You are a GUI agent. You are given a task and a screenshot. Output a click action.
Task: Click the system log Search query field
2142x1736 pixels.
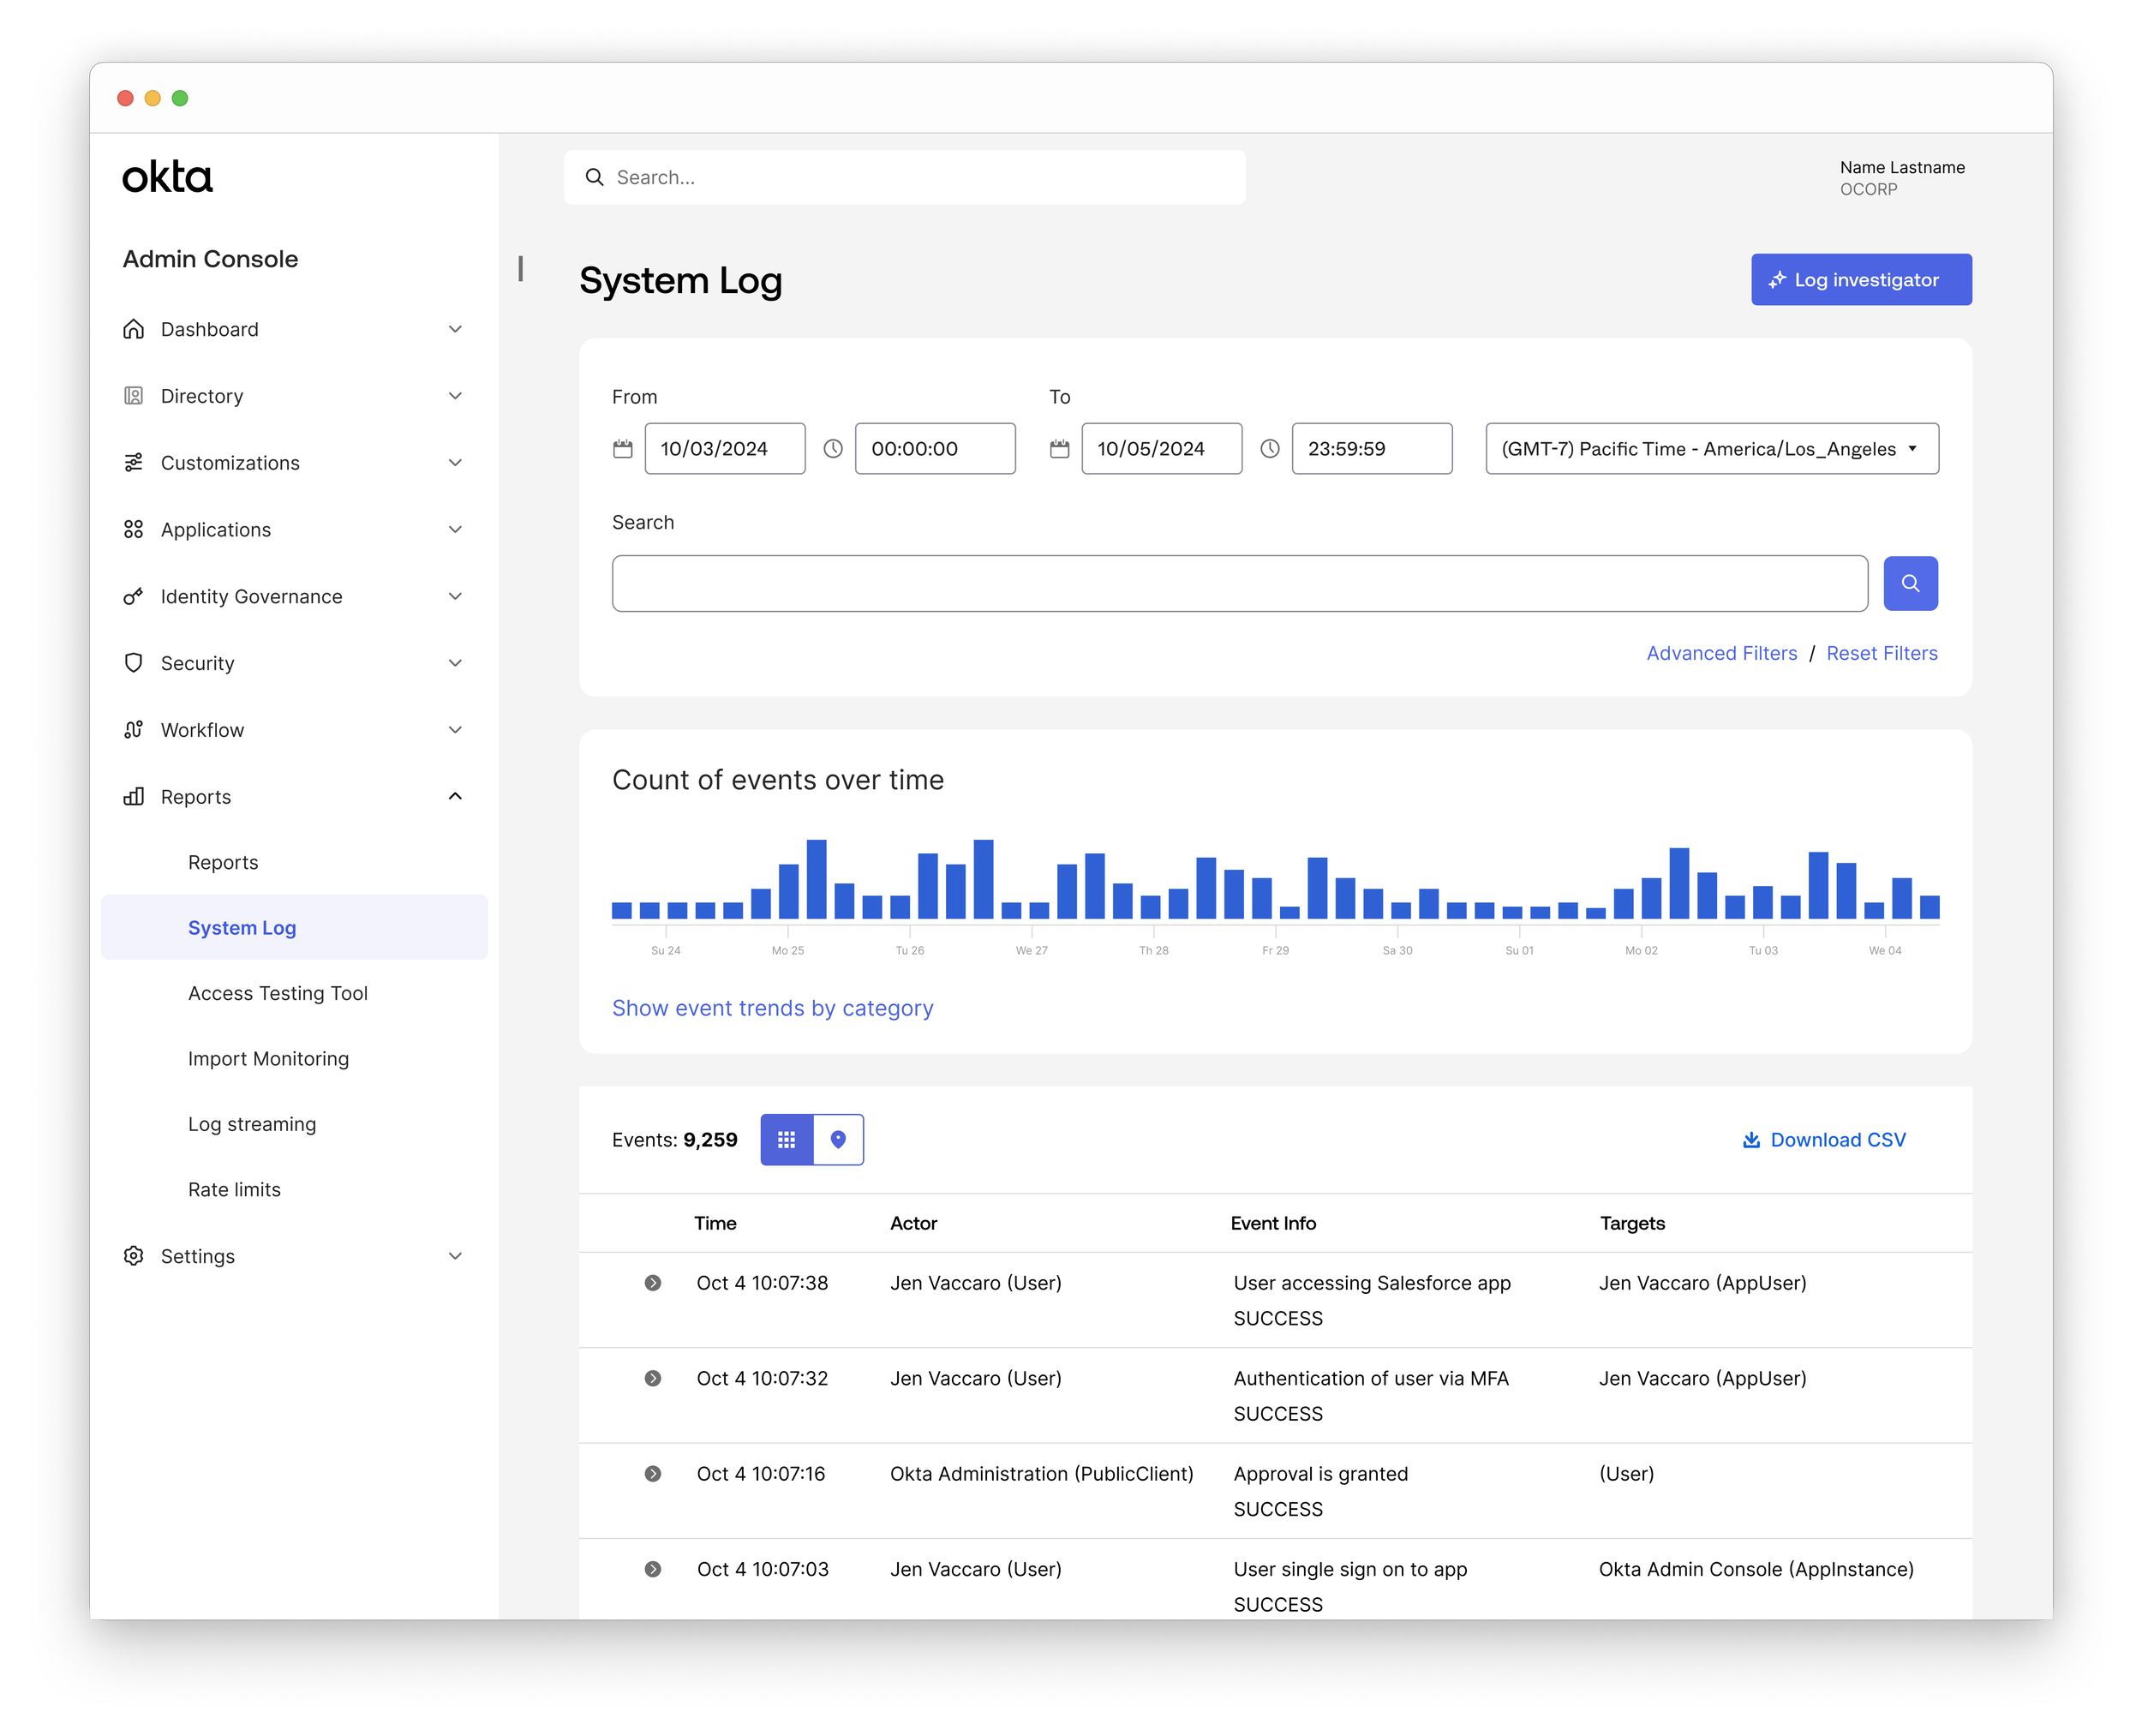coord(1239,583)
